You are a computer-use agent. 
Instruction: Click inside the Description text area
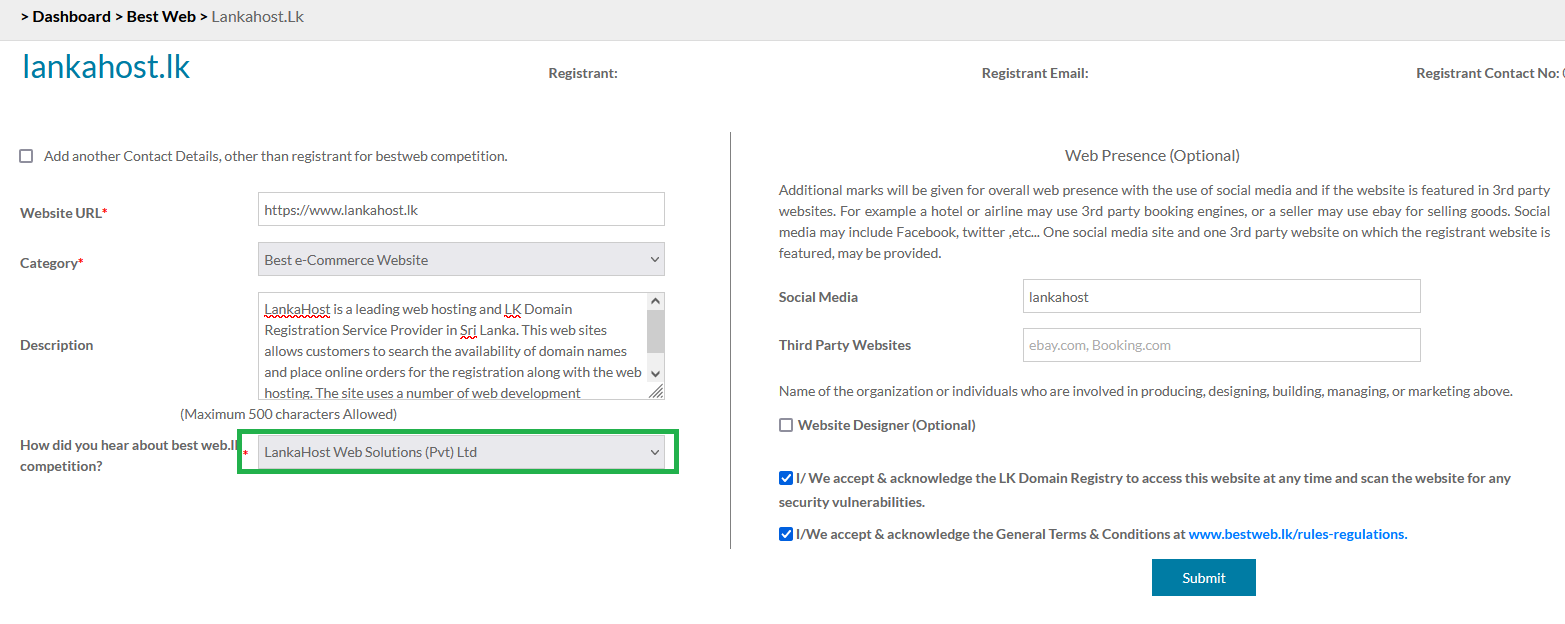tap(452, 346)
